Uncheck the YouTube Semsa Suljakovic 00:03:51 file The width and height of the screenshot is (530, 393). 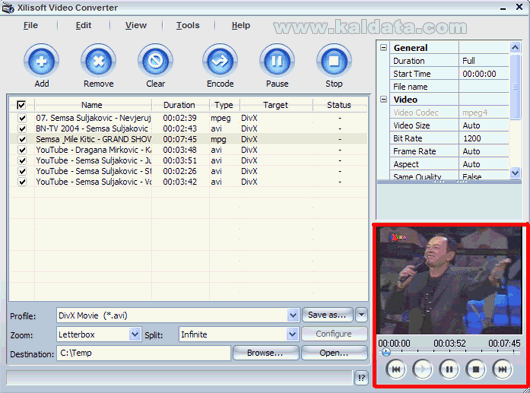[22, 161]
